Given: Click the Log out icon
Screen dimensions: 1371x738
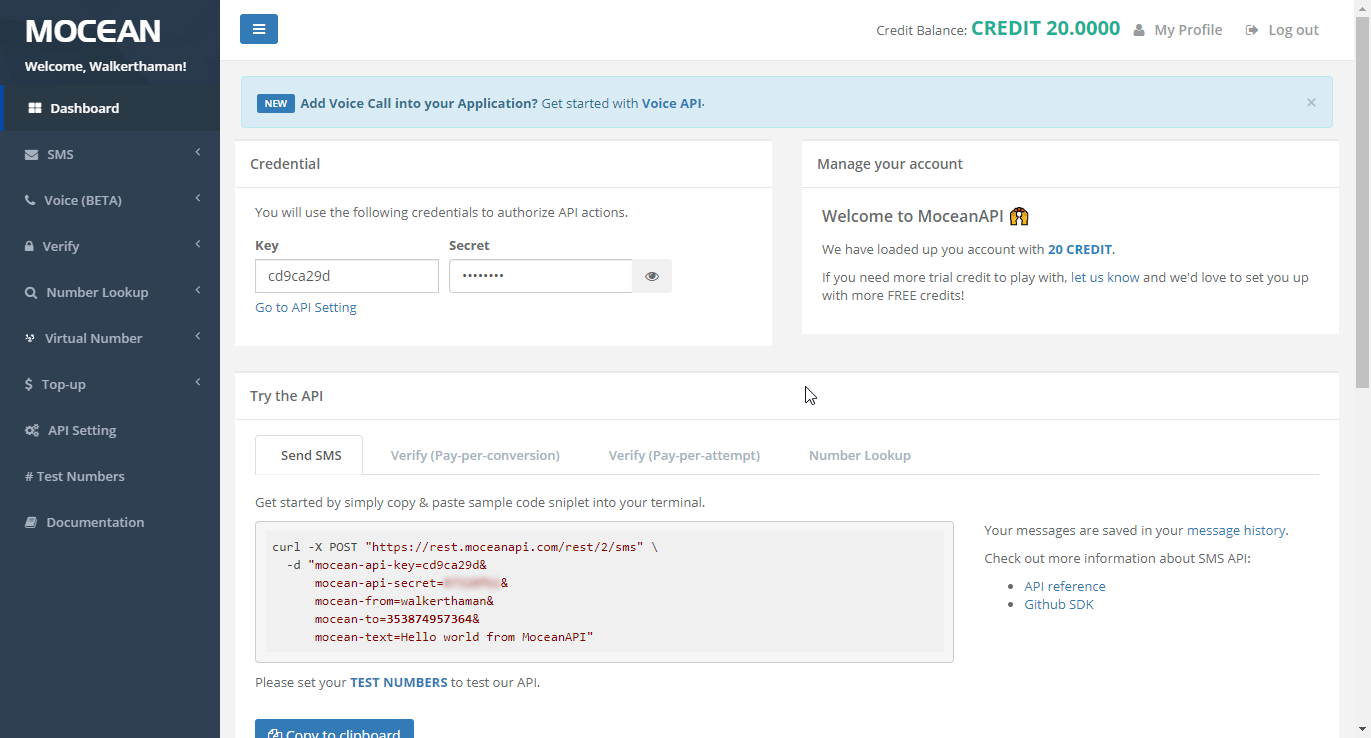Looking at the screenshot, I should point(1252,30).
